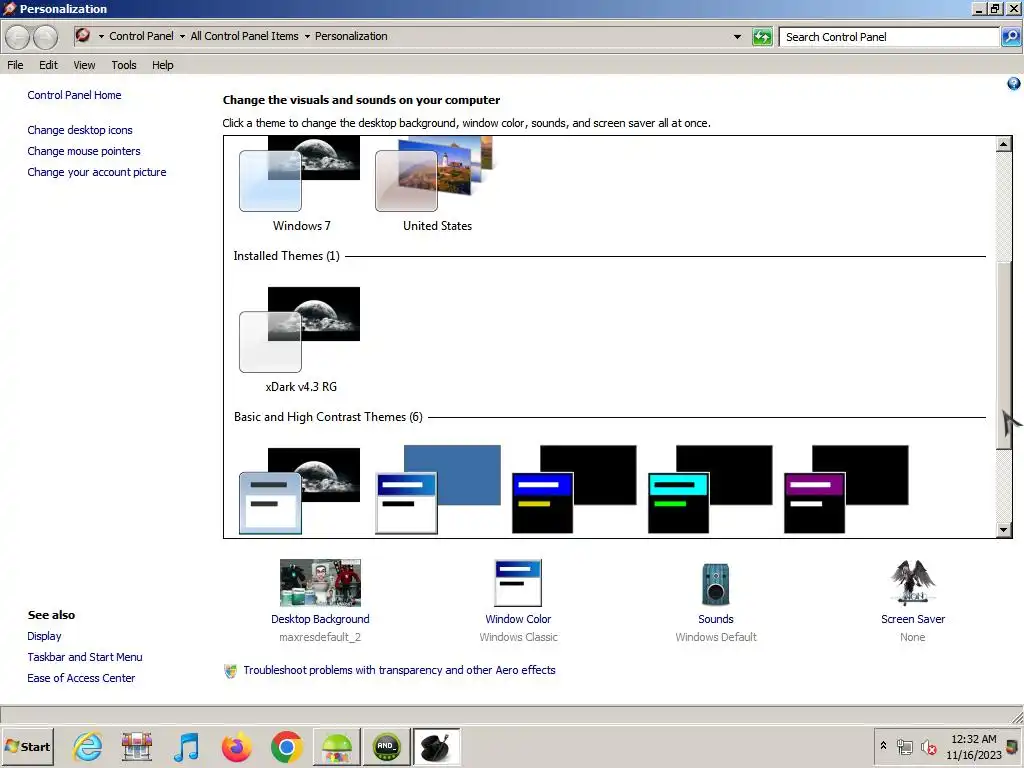The width and height of the screenshot is (1024, 768).
Task: Go forward using the Forward arrow button
Action: coord(45,37)
